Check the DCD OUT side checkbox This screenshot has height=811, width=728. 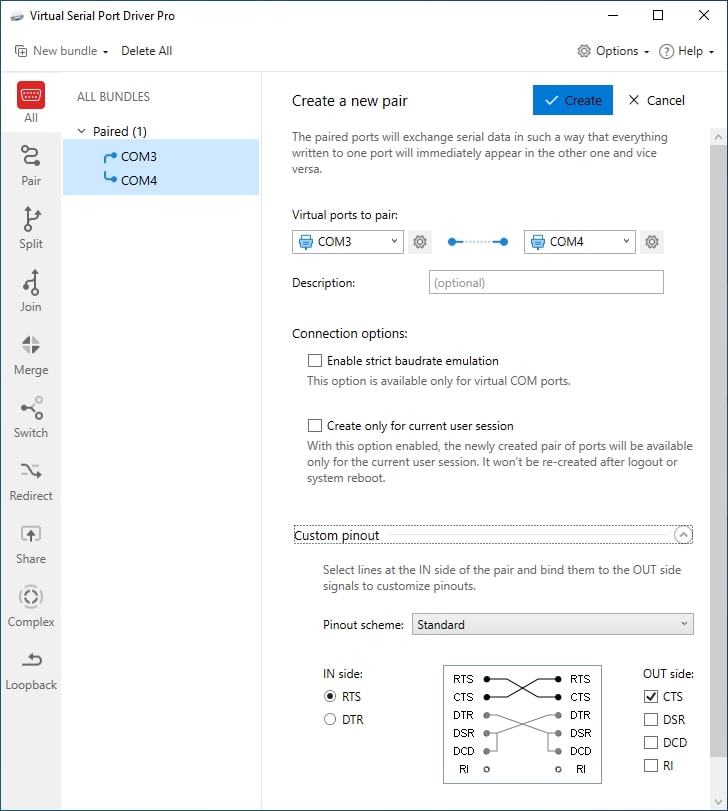(651, 742)
